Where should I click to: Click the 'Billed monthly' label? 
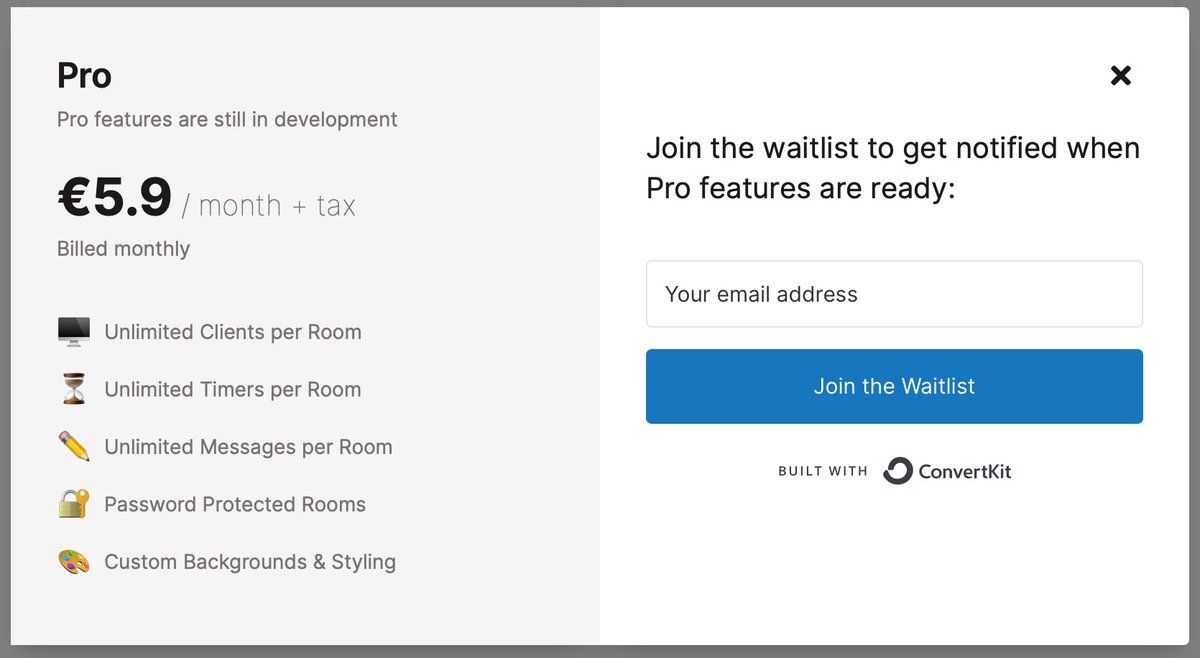pyautogui.click(x=123, y=249)
